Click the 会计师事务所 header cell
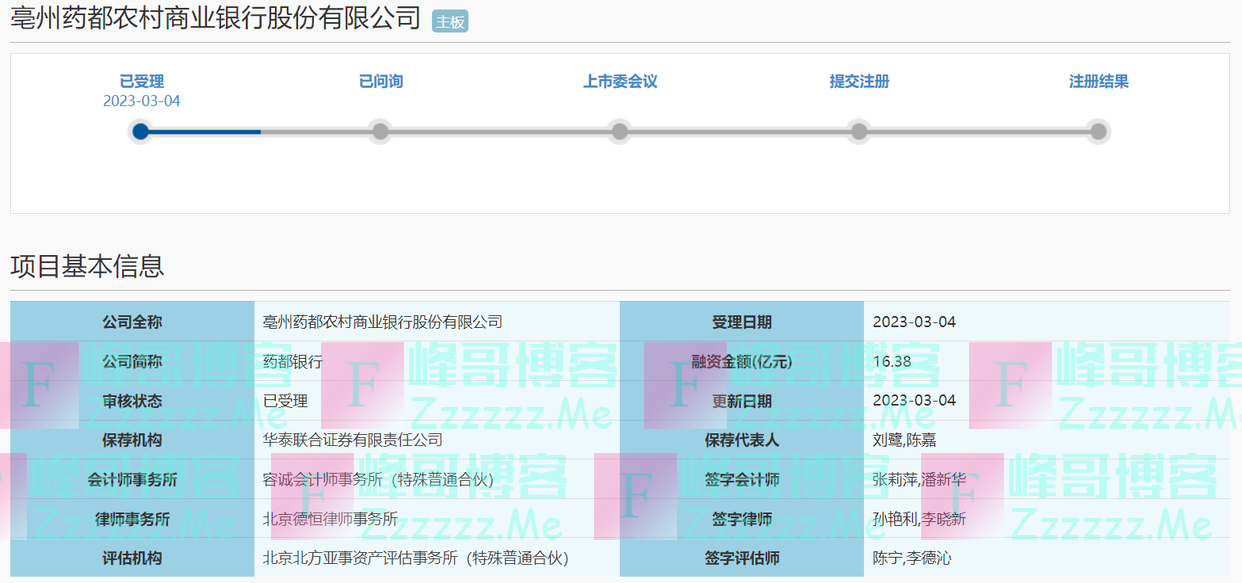 point(132,479)
